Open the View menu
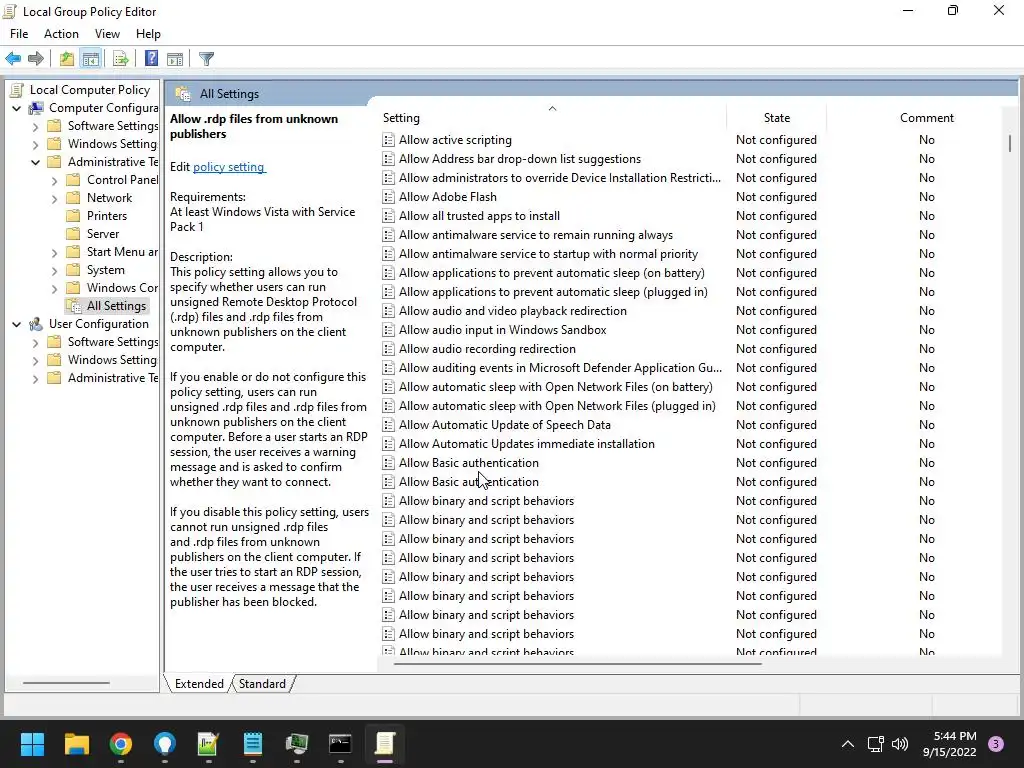 [x=107, y=34]
